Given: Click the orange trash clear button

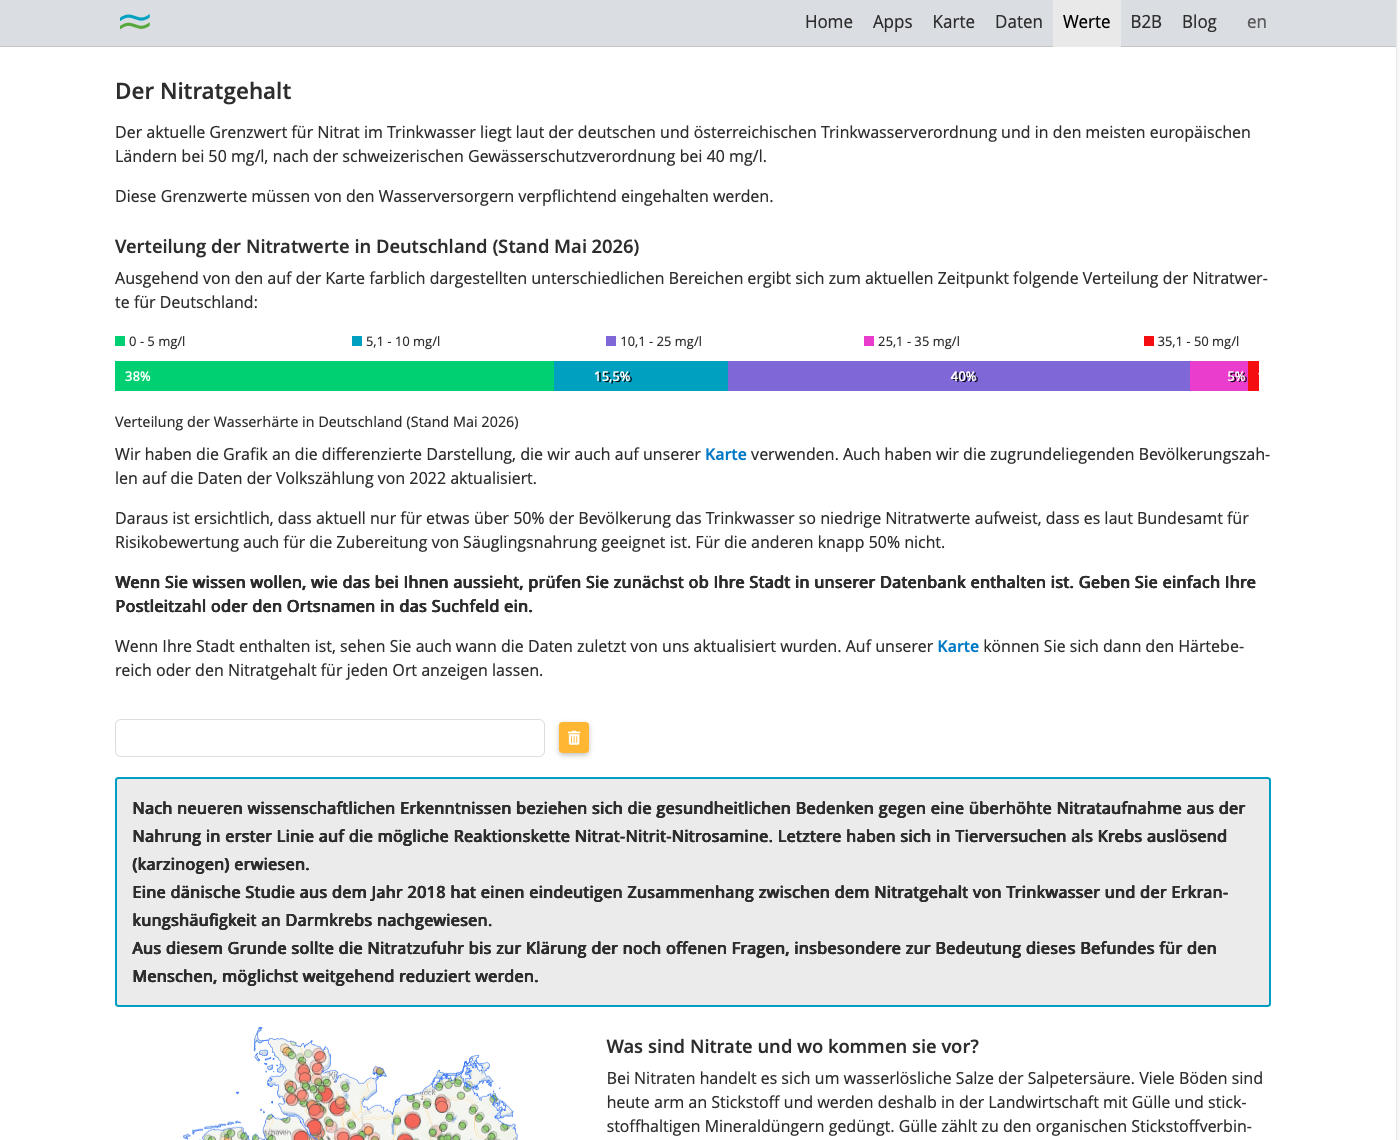Looking at the screenshot, I should tap(574, 738).
